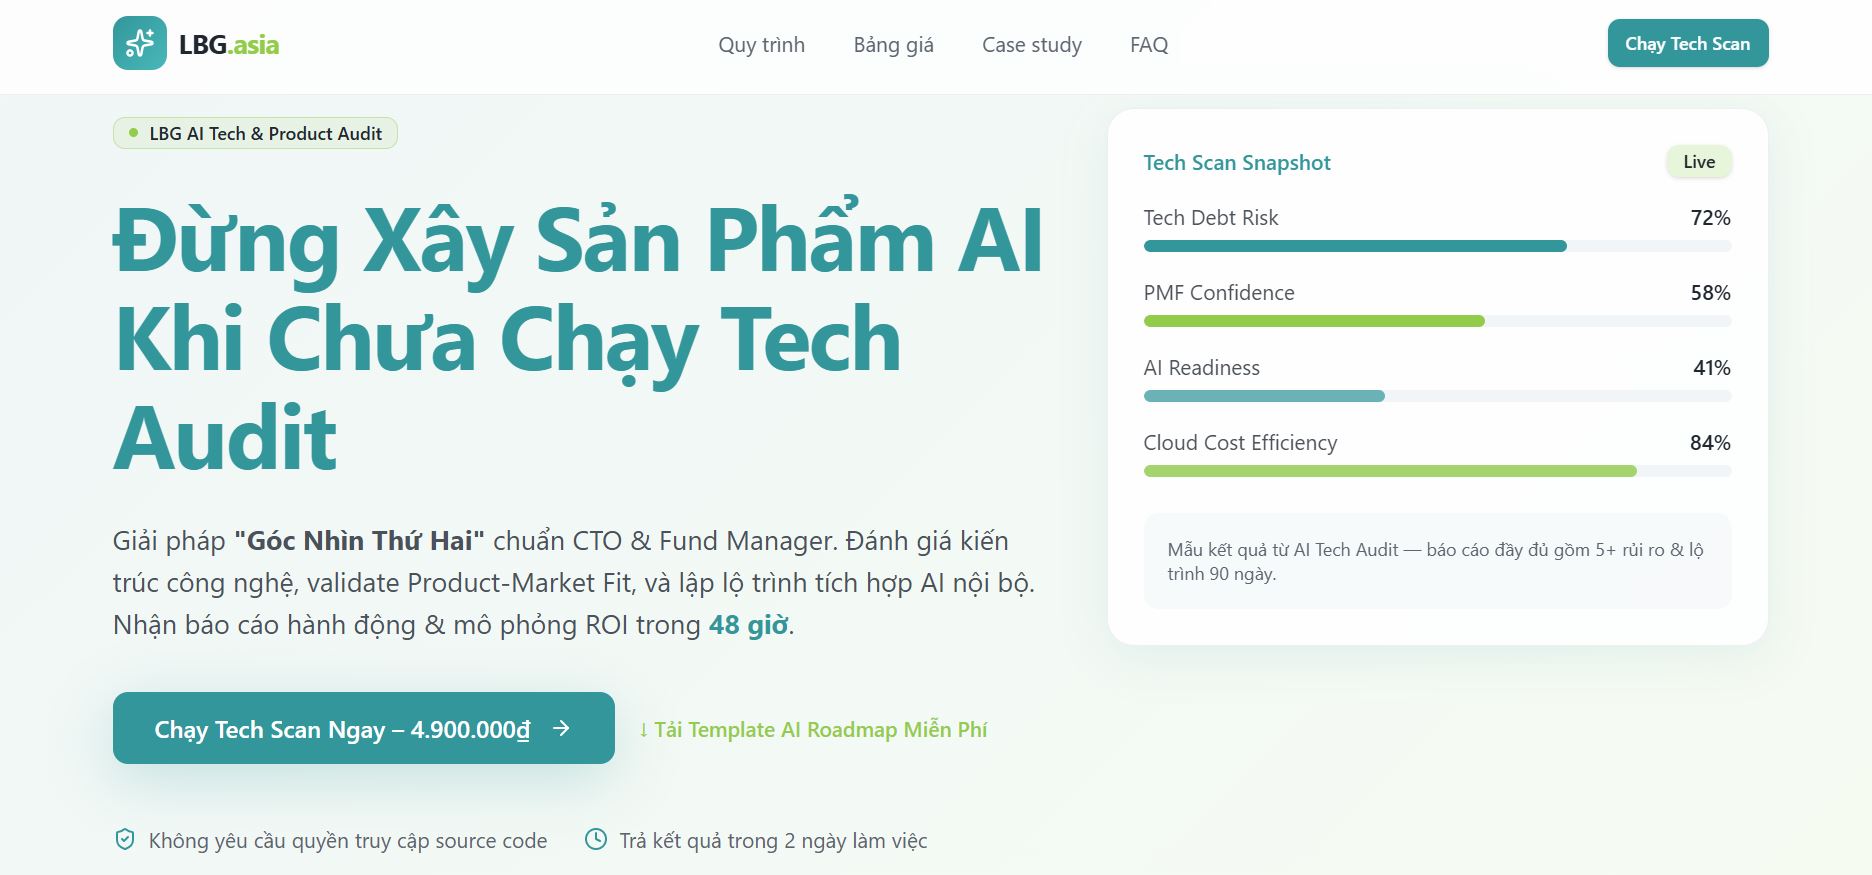The height and width of the screenshot is (875, 1872).
Task: Download the free AI Roadmap template
Action: [x=812, y=730]
